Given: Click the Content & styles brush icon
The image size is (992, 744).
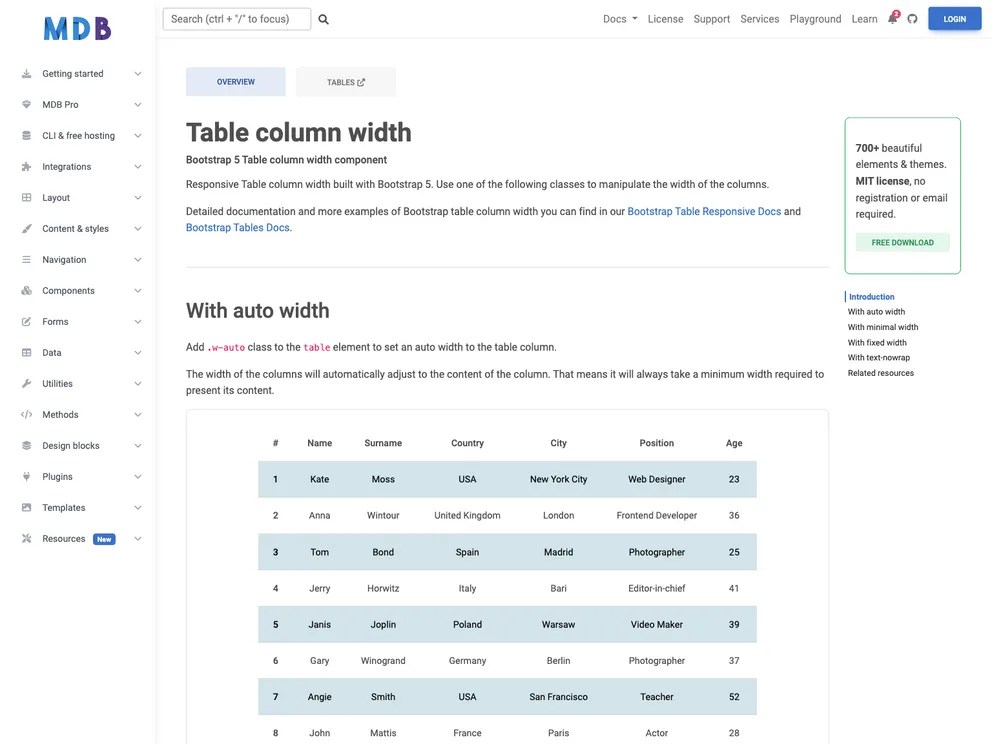Looking at the screenshot, I should tap(24, 227).
